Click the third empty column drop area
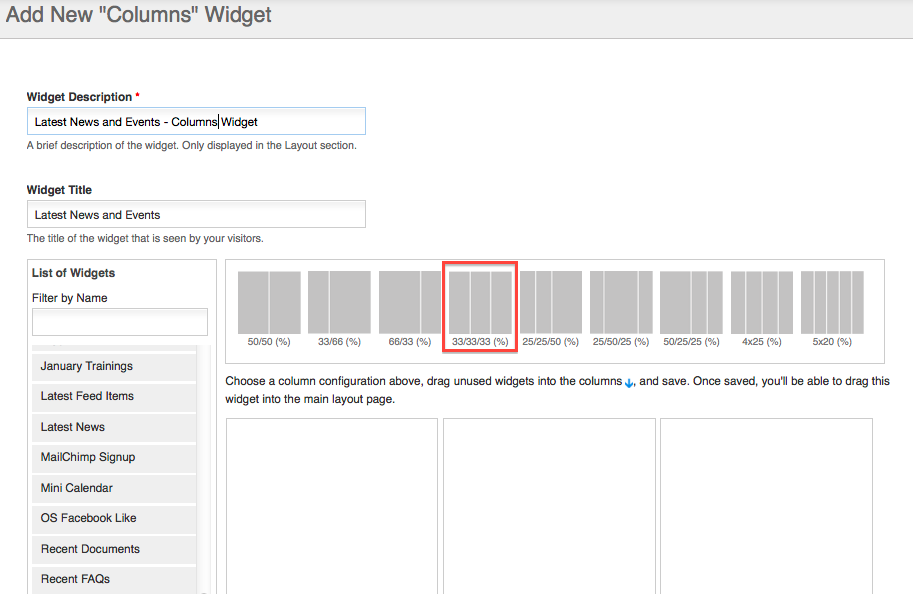913x594 pixels. click(766, 506)
